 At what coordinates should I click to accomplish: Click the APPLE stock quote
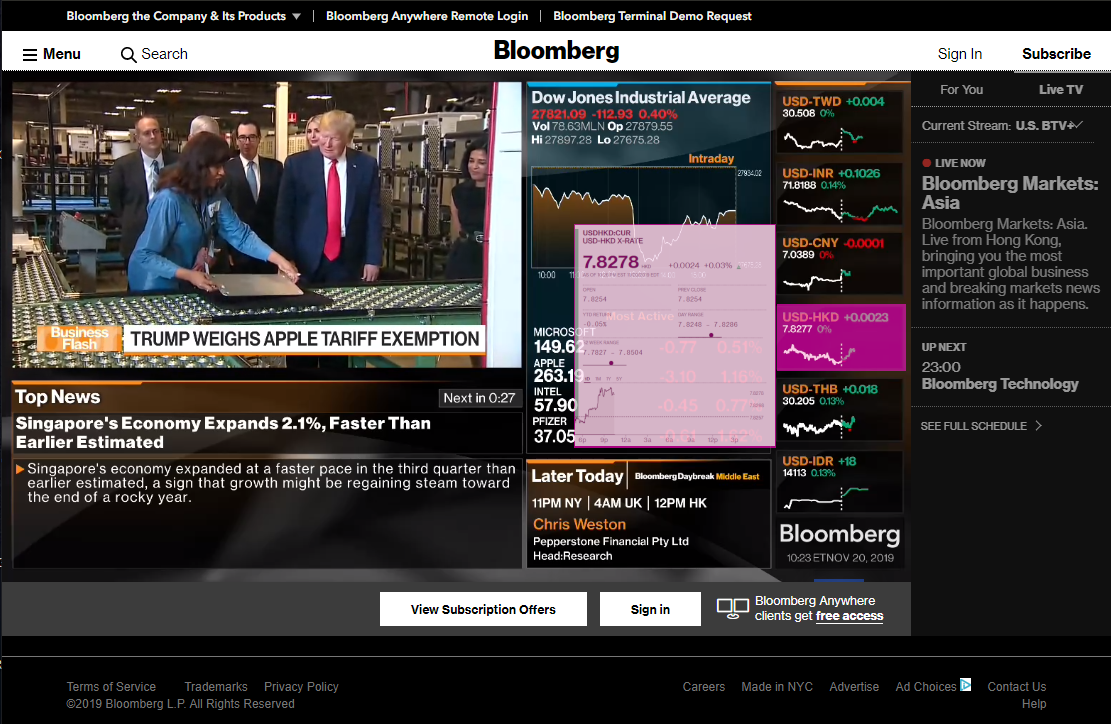pos(558,371)
